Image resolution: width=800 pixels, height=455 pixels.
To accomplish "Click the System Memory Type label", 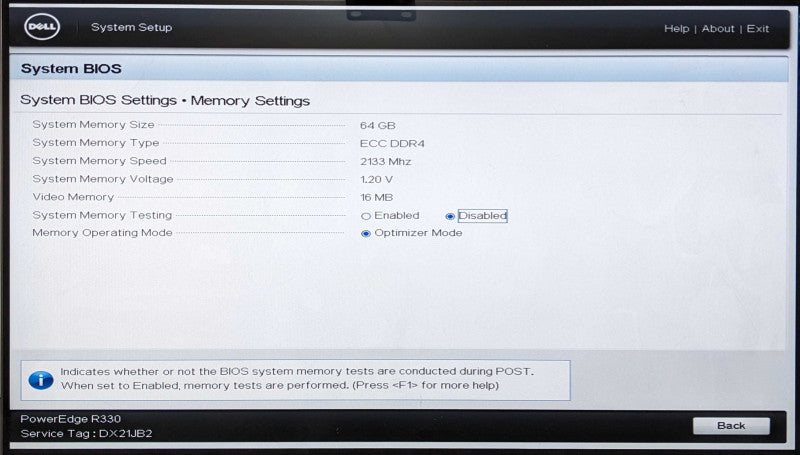I will (96, 143).
